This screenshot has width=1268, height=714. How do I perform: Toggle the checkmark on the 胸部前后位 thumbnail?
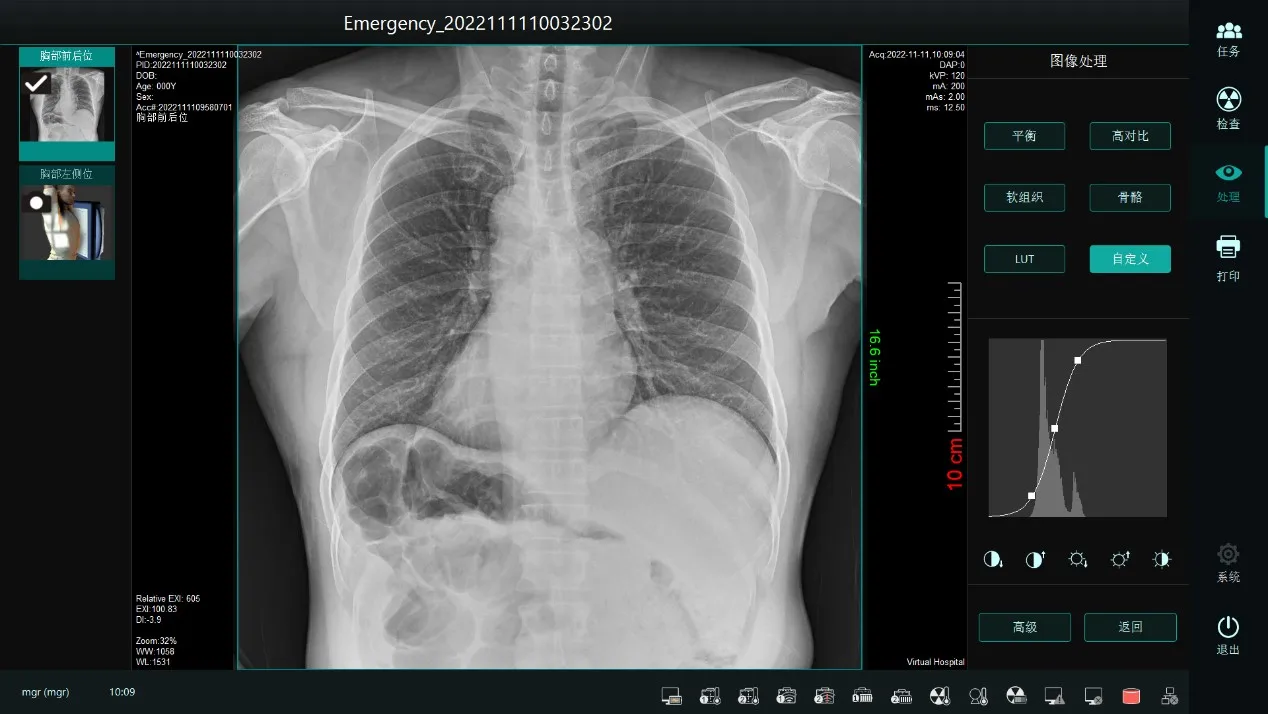[x=37, y=83]
